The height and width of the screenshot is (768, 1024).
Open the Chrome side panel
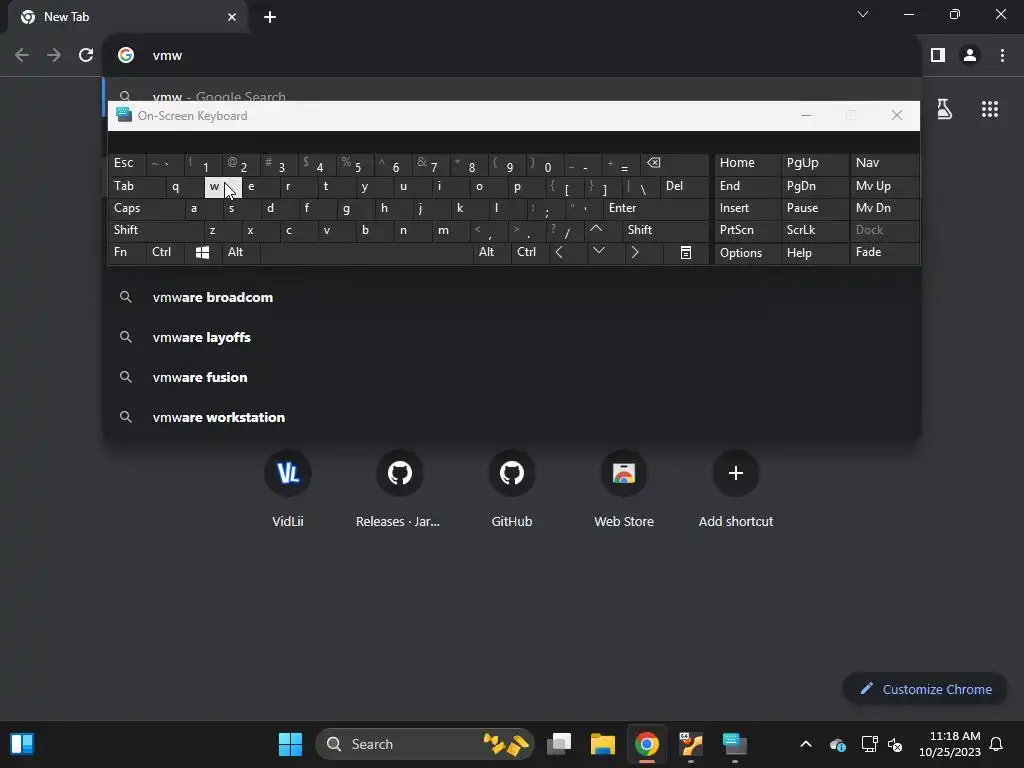(x=938, y=56)
